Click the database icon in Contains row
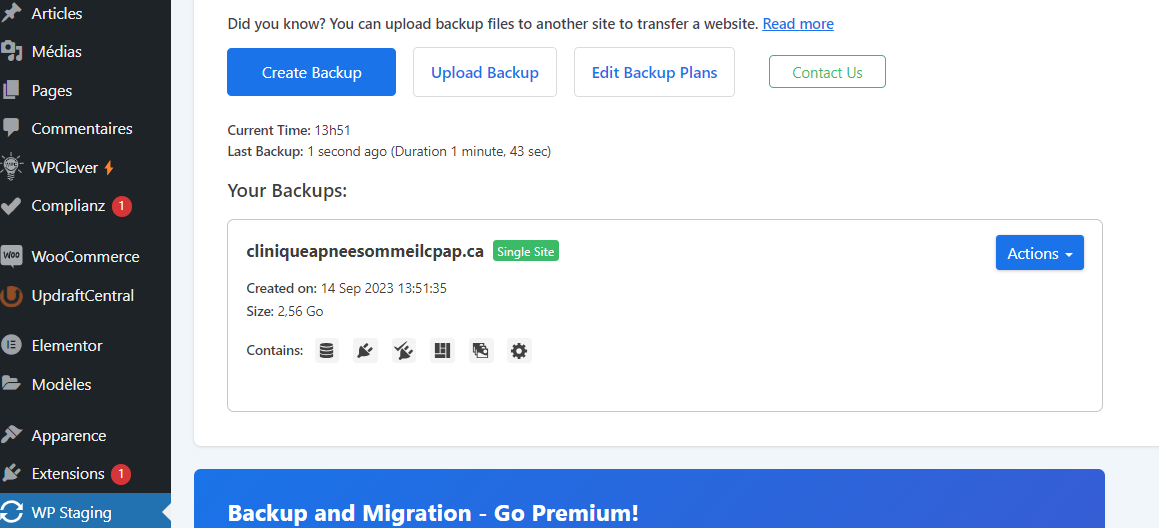This screenshot has height=528, width=1159. coord(327,351)
